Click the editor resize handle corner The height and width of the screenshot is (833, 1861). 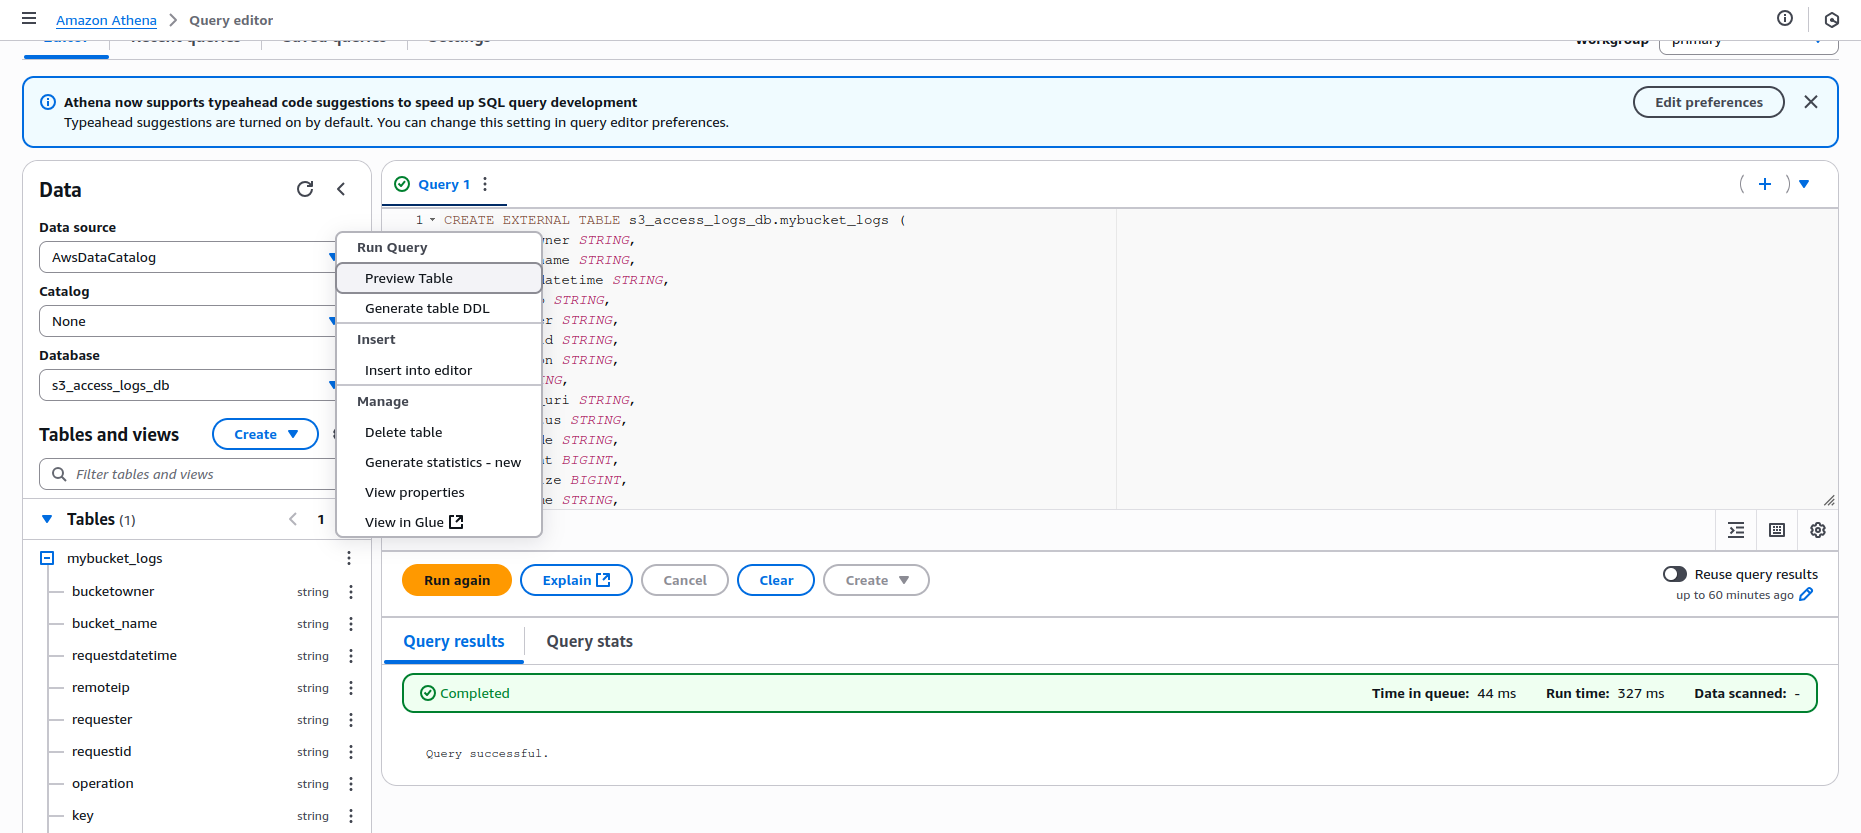click(x=1829, y=500)
